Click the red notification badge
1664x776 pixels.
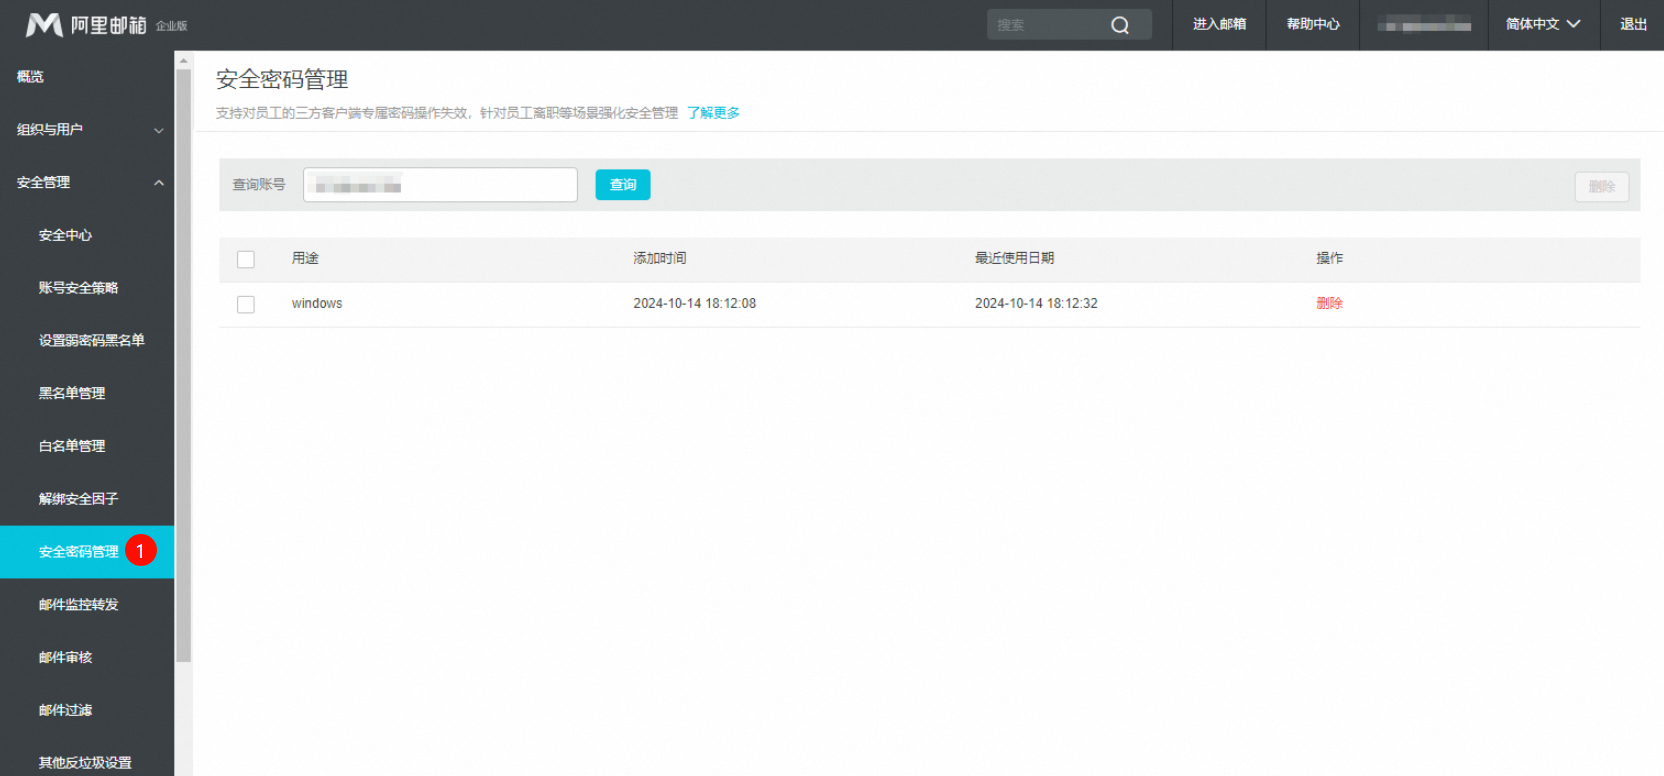141,551
